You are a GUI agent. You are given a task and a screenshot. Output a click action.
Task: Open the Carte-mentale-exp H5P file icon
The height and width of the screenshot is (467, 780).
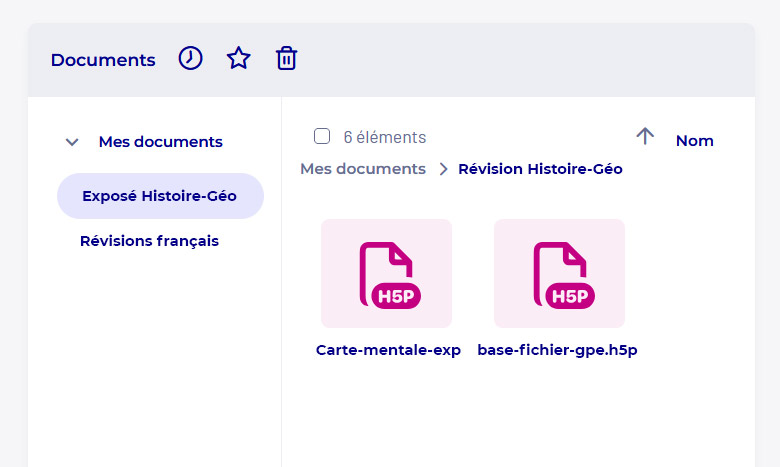pos(386,273)
